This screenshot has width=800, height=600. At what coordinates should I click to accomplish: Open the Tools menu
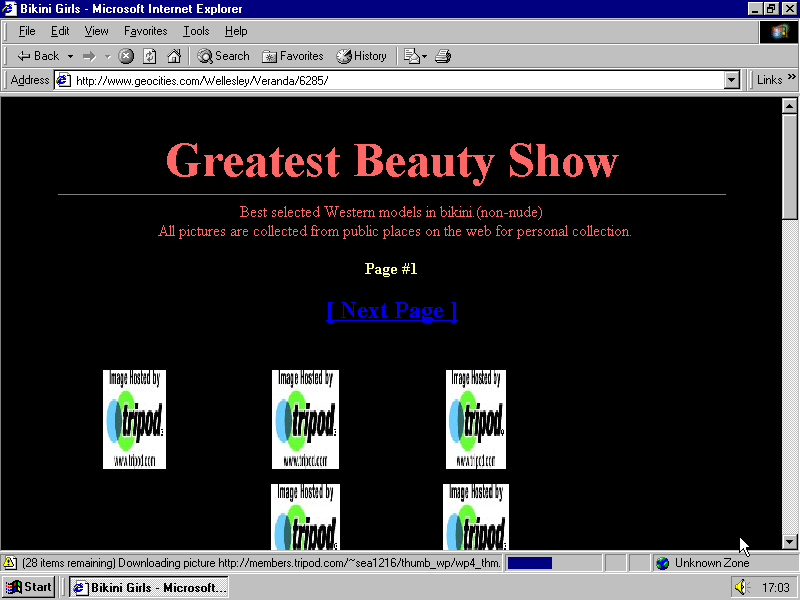click(196, 31)
